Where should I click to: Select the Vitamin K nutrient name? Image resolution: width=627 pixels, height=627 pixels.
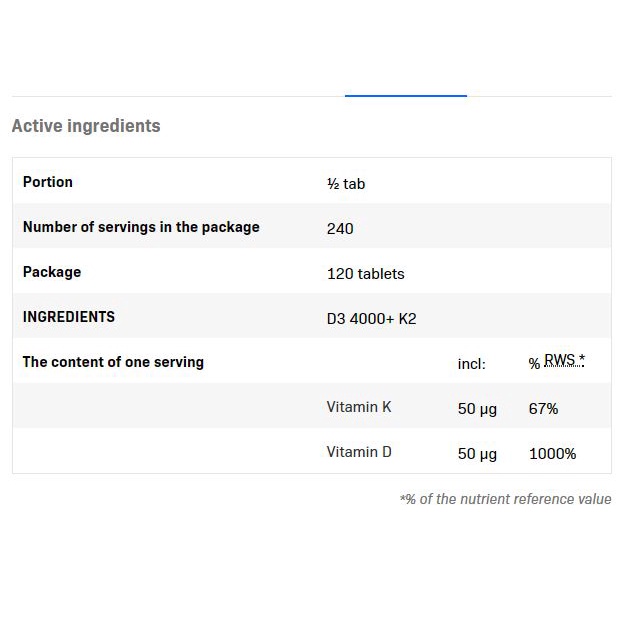click(359, 407)
